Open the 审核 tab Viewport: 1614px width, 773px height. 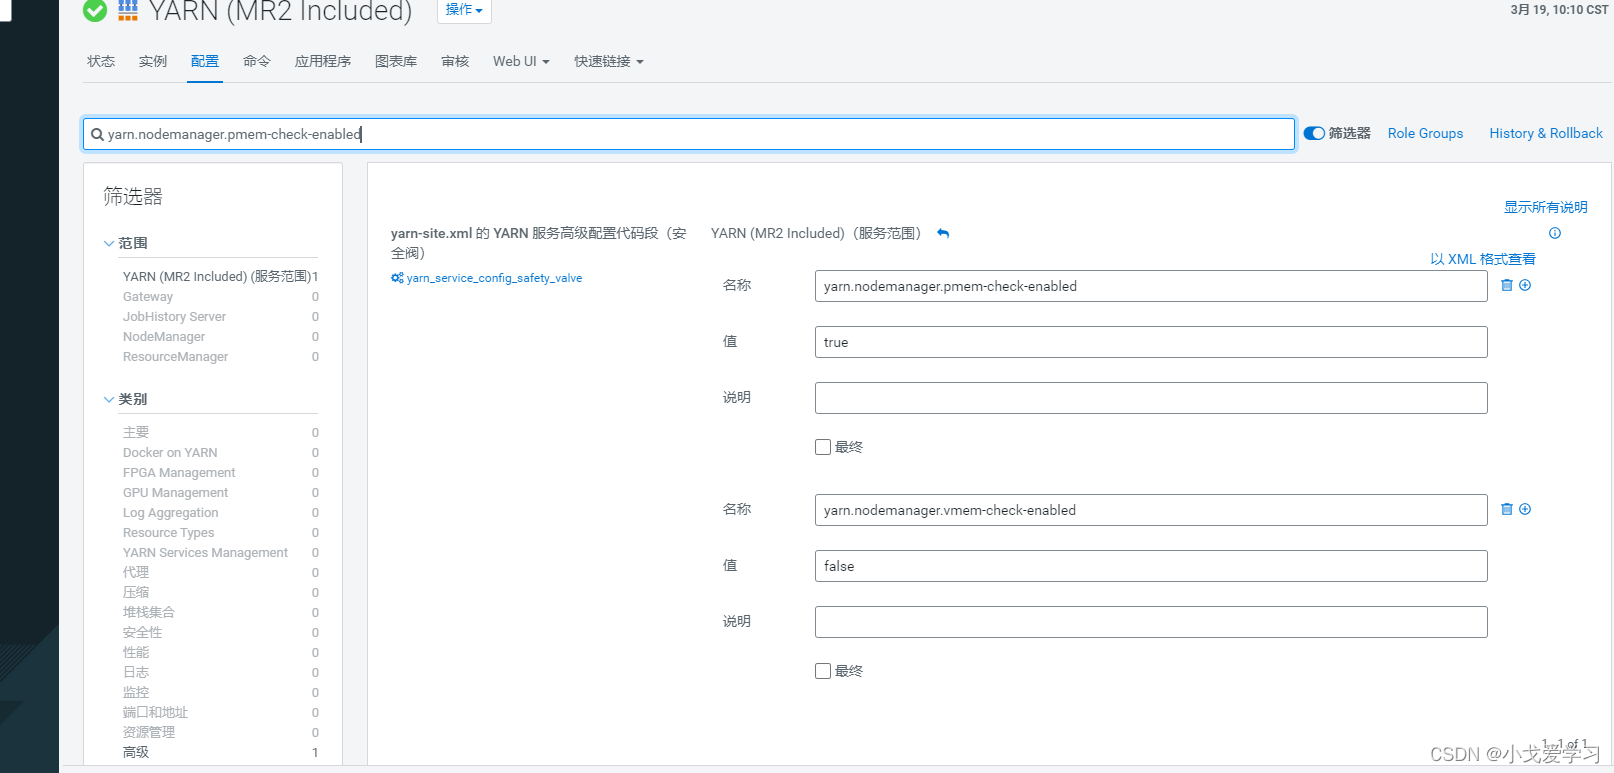pos(455,61)
